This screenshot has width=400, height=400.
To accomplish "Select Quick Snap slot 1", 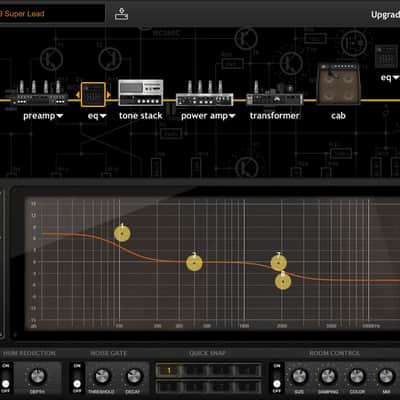I will click(x=169, y=371).
